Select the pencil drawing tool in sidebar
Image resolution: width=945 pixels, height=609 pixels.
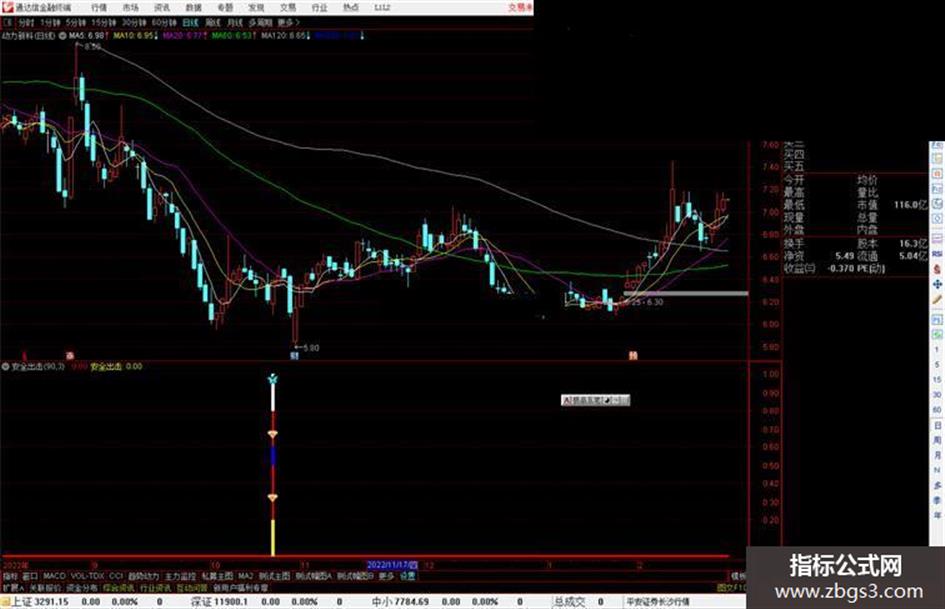tap(938, 299)
